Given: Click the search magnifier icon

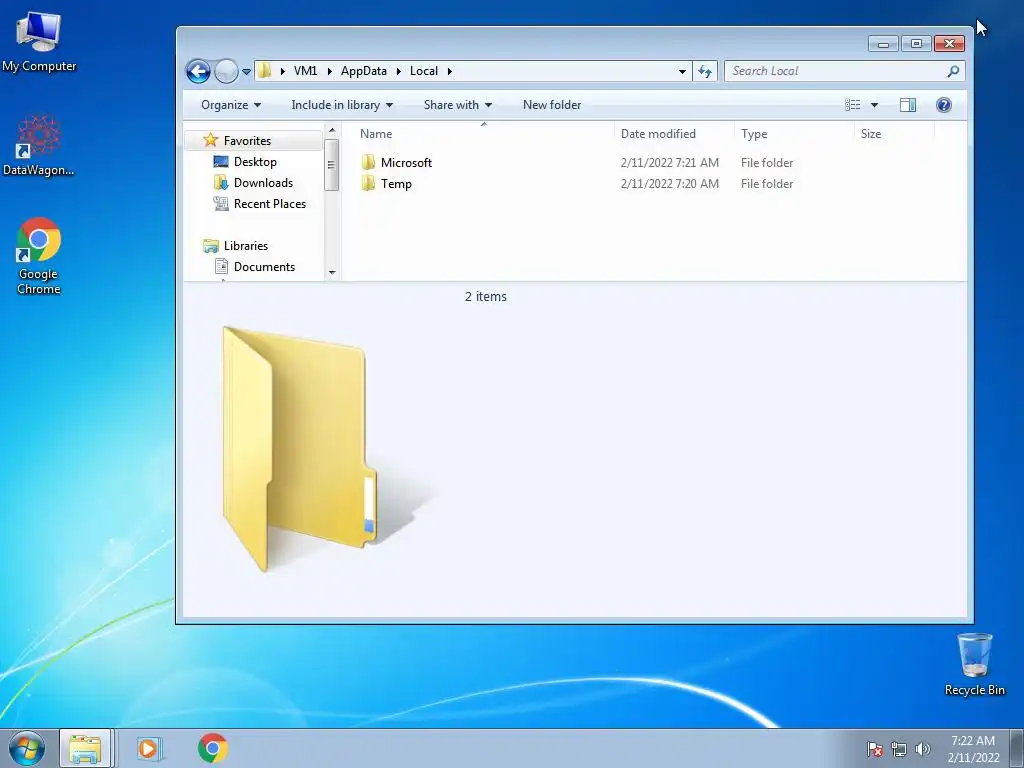Looking at the screenshot, I should (953, 71).
